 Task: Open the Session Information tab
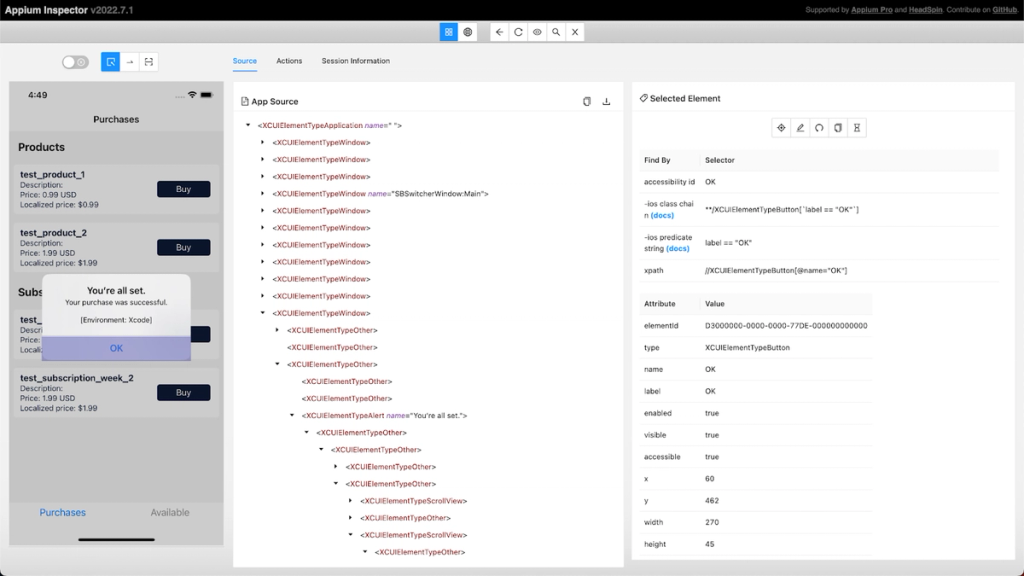click(355, 61)
